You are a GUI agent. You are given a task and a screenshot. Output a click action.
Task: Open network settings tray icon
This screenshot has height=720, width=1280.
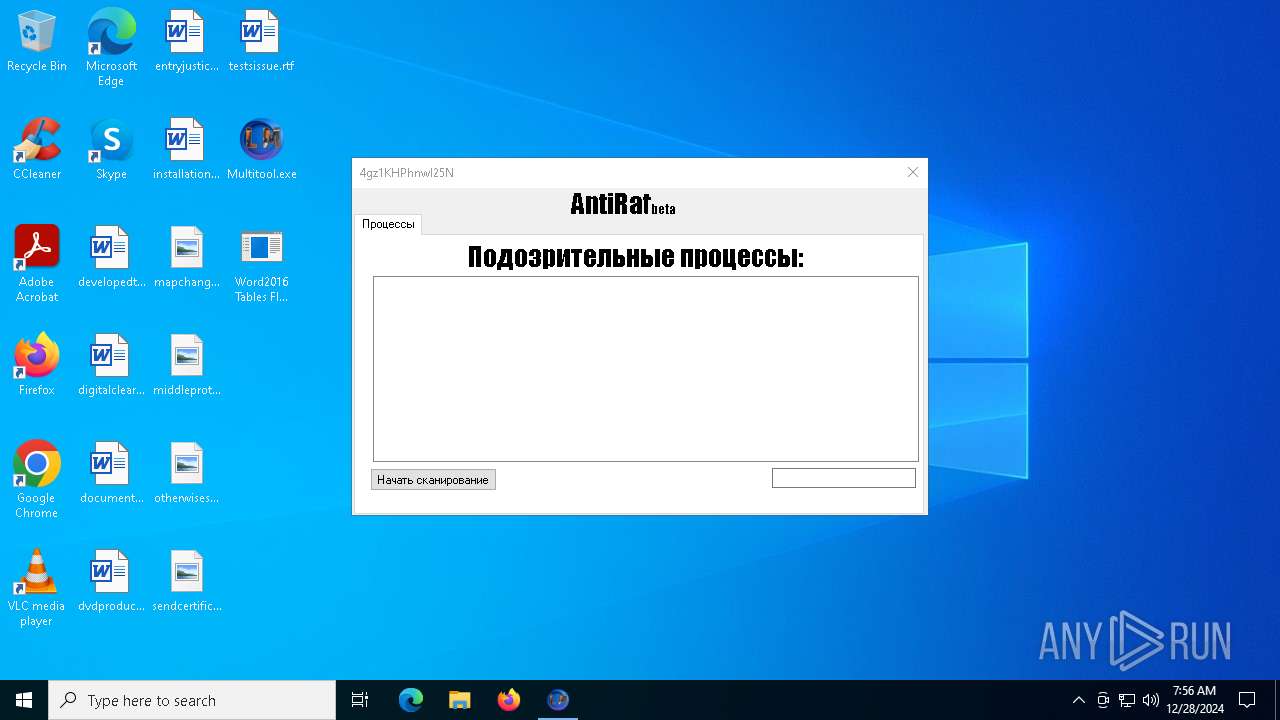coord(1127,700)
